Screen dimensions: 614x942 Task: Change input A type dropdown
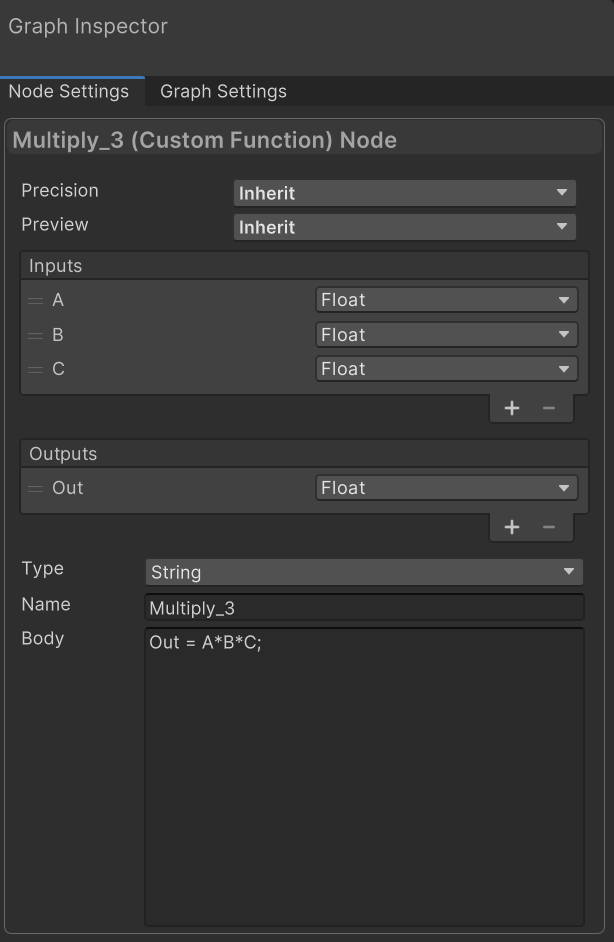pos(446,300)
